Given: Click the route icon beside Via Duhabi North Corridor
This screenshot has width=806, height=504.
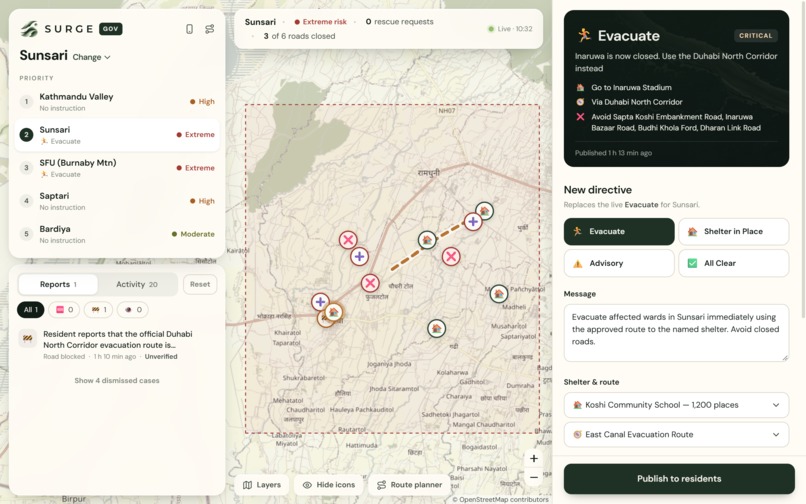Looking at the screenshot, I should [580, 102].
